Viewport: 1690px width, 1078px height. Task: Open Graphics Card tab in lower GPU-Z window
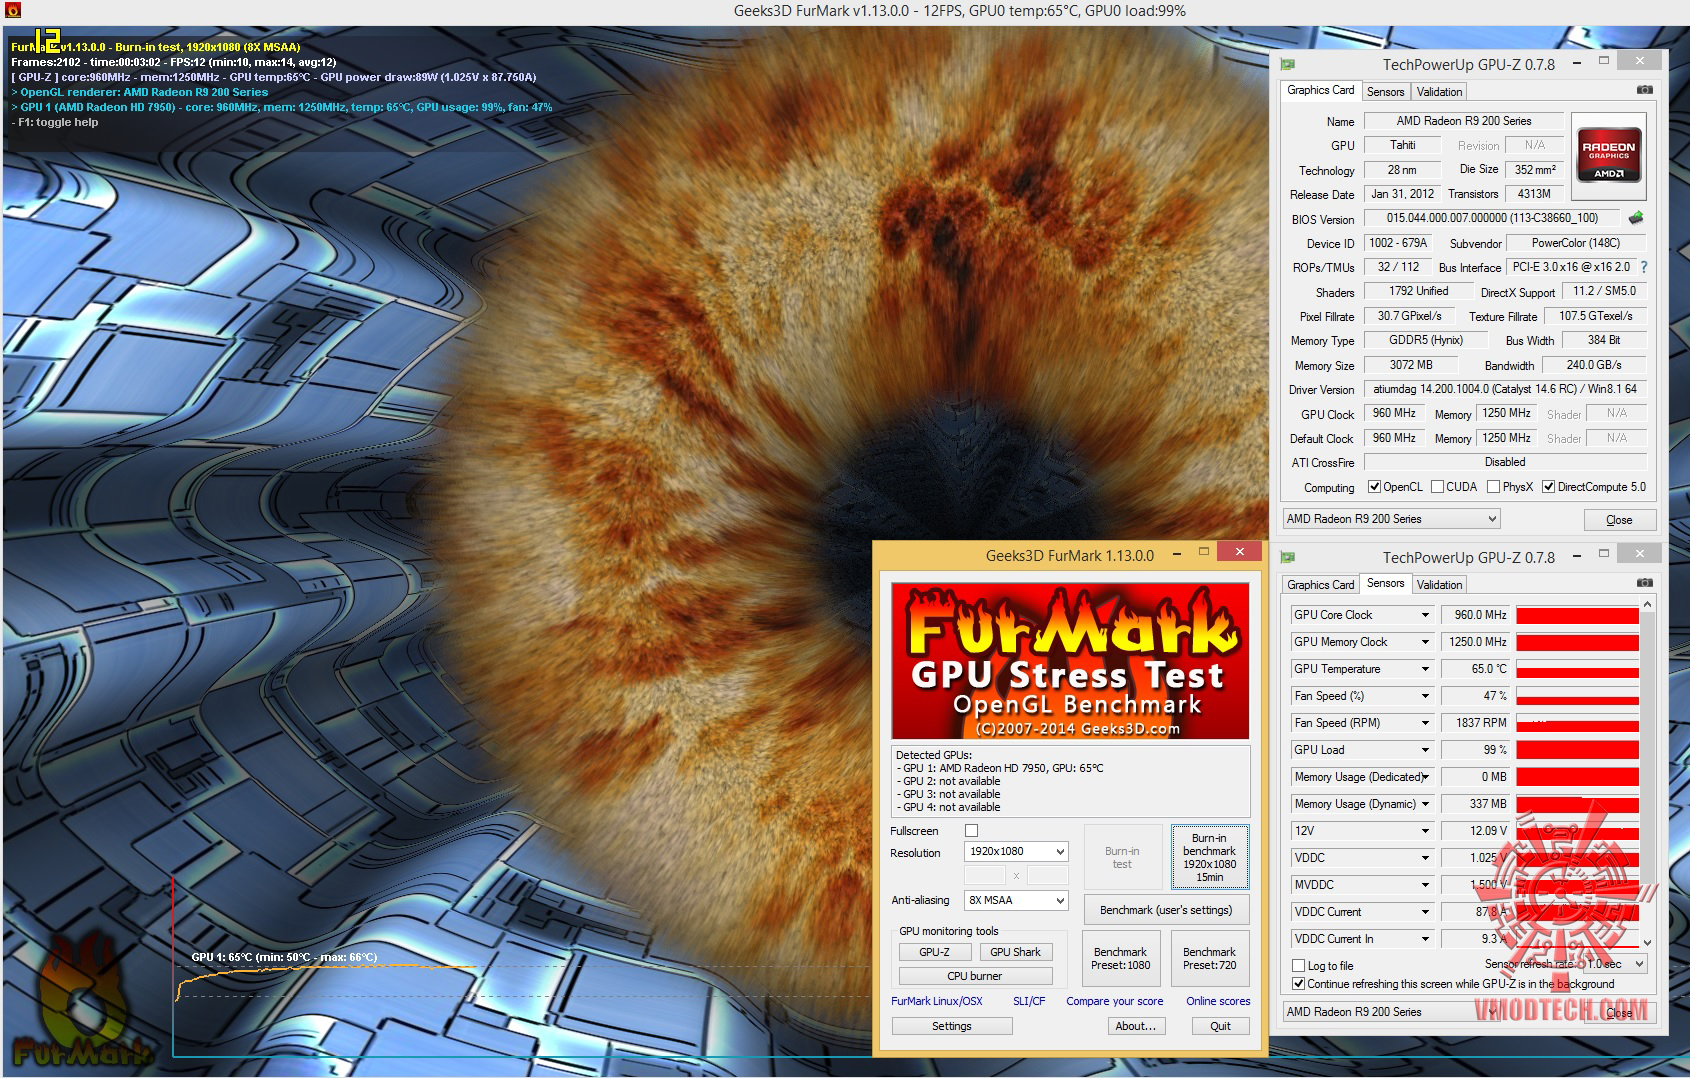[x=1320, y=584]
